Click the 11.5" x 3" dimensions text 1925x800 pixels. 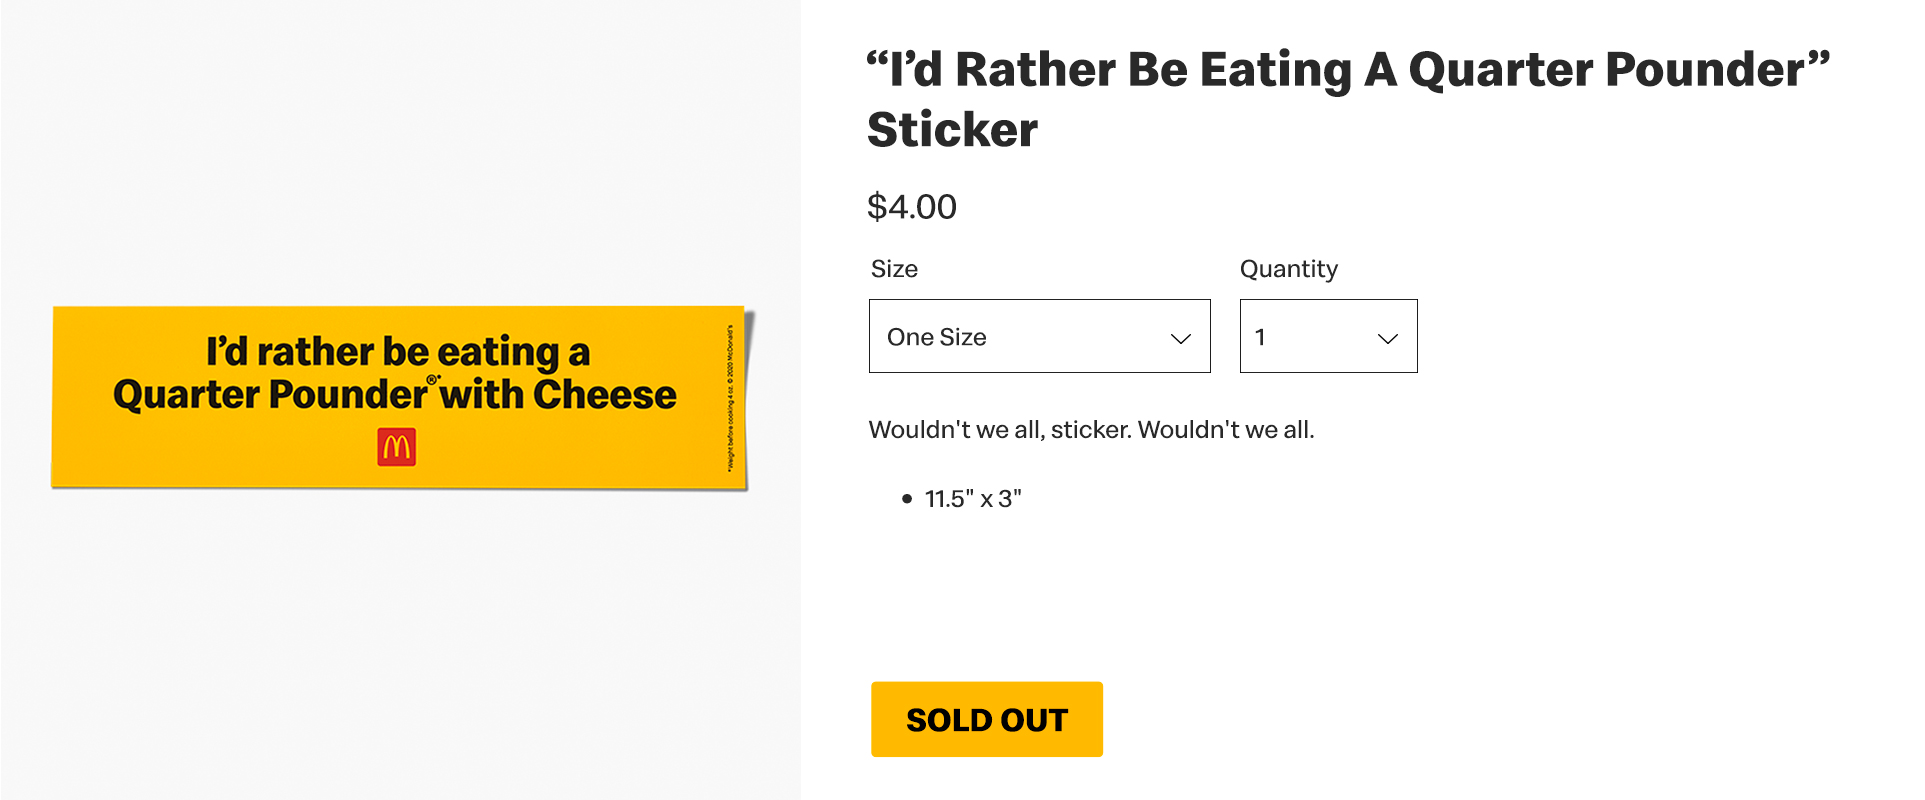click(x=972, y=498)
